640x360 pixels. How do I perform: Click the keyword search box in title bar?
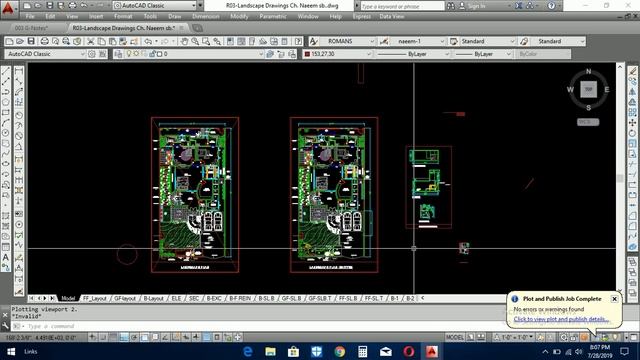(402, 6)
